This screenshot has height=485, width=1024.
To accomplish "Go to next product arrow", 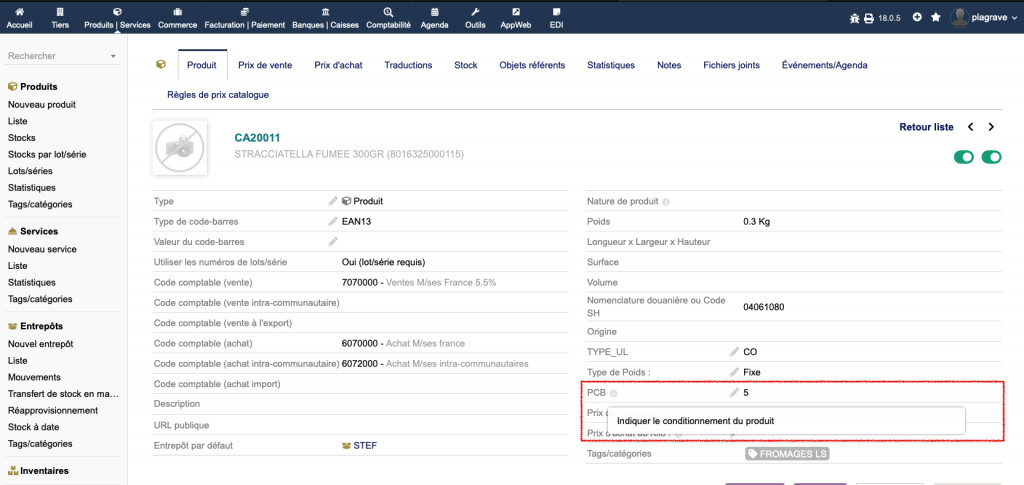I will (991, 127).
